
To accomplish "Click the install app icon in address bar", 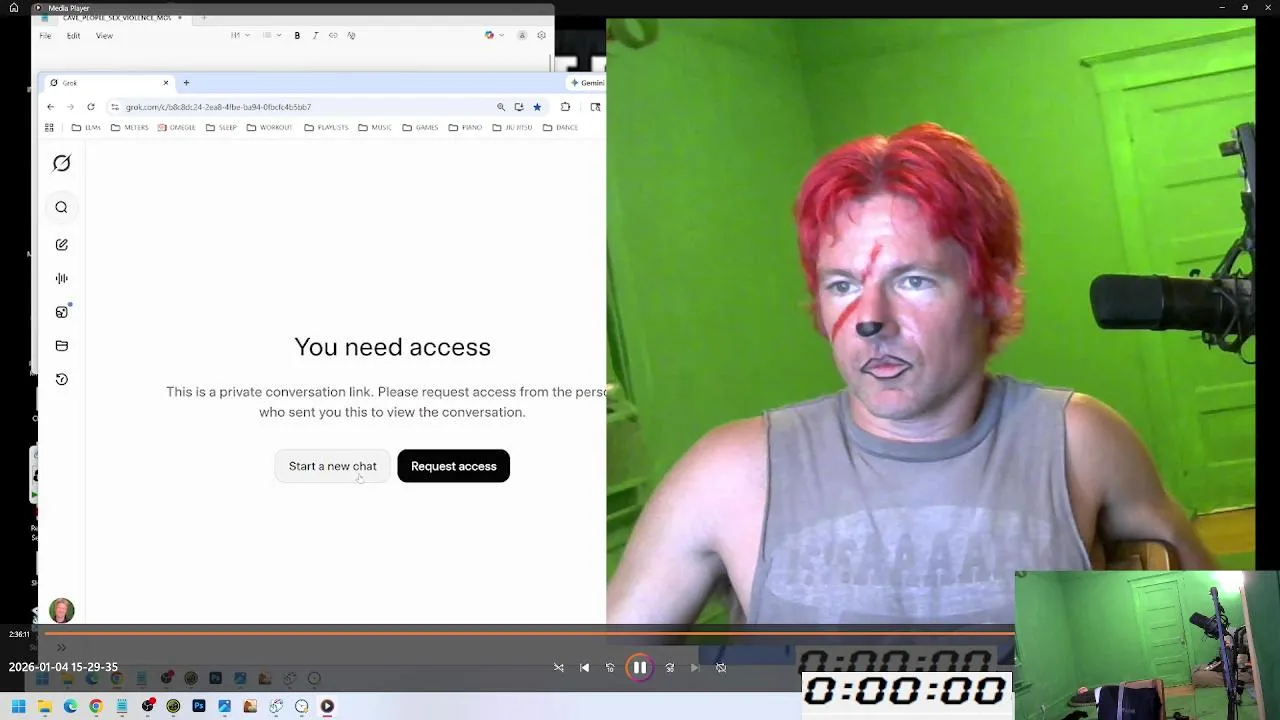I will click(x=518, y=107).
